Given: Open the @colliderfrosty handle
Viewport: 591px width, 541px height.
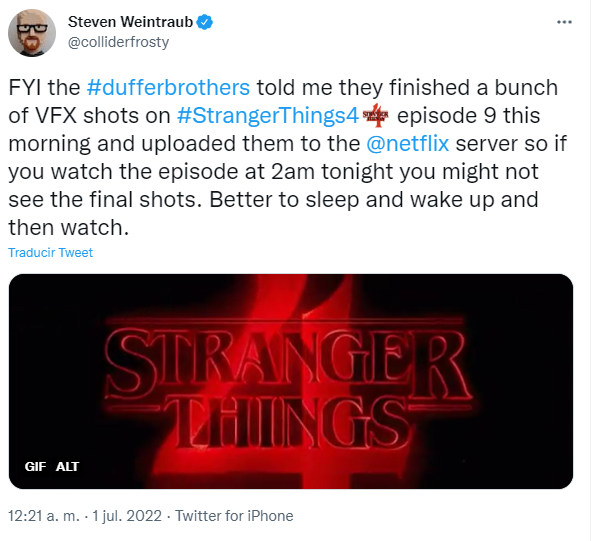Looking at the screenshot, I should (x=118, y=42).
